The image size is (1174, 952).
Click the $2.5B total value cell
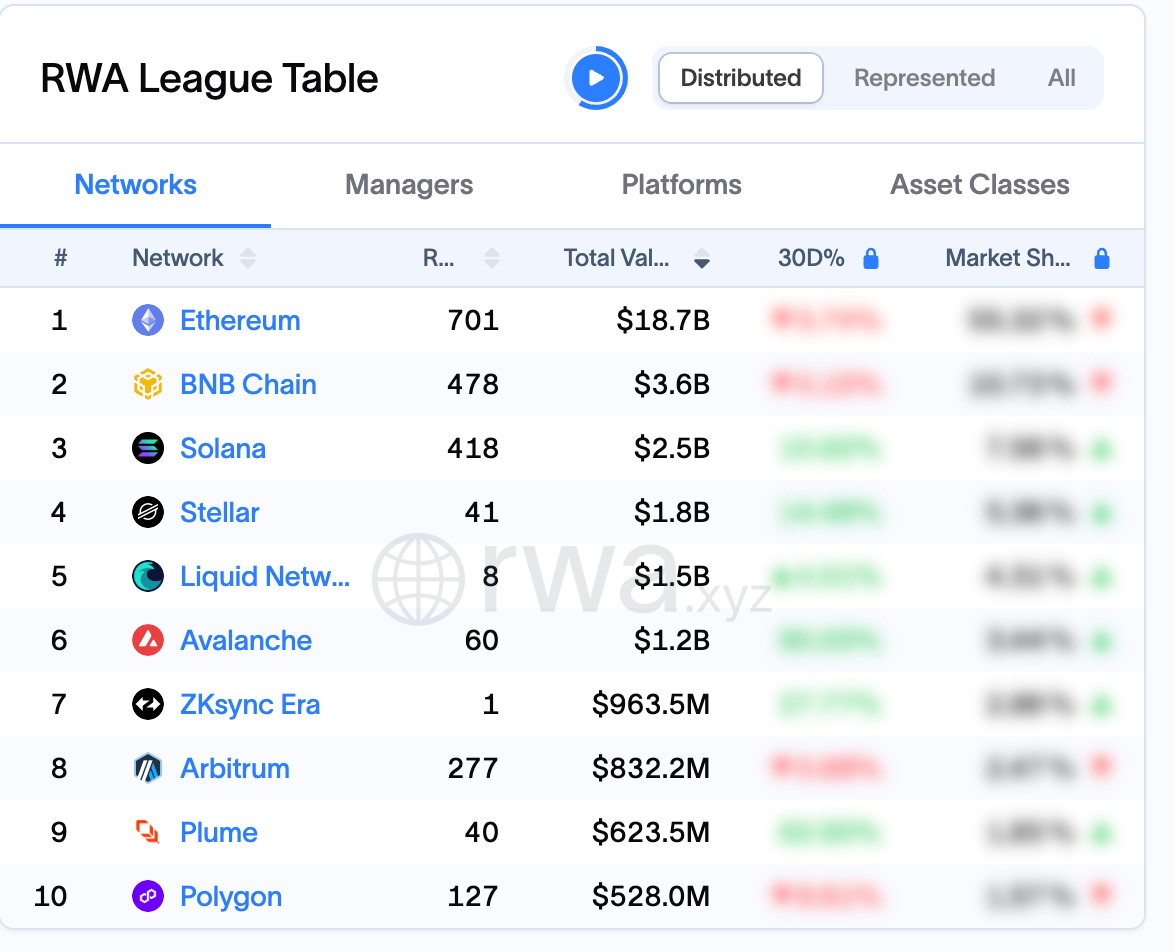(672, 448)
